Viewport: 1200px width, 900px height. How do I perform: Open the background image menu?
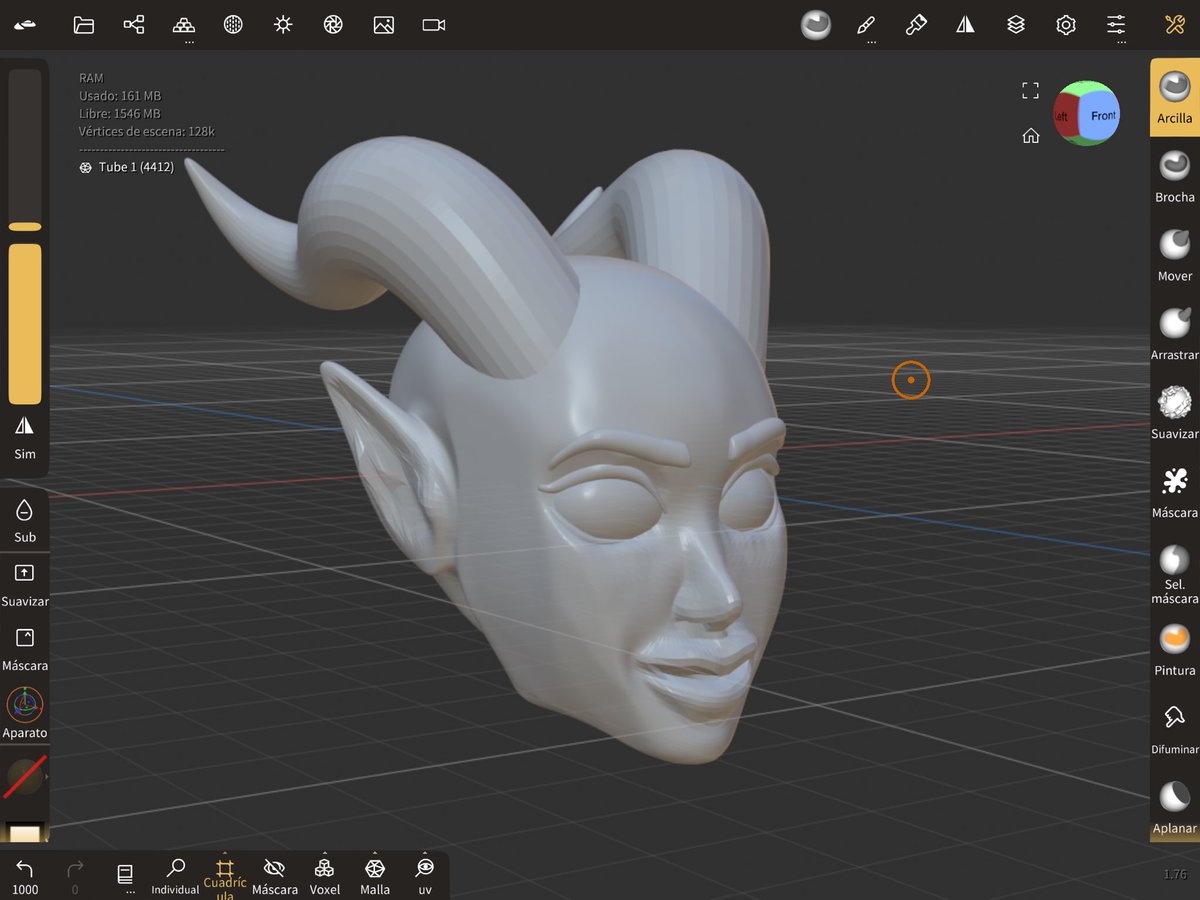click(x=383, y=25)
